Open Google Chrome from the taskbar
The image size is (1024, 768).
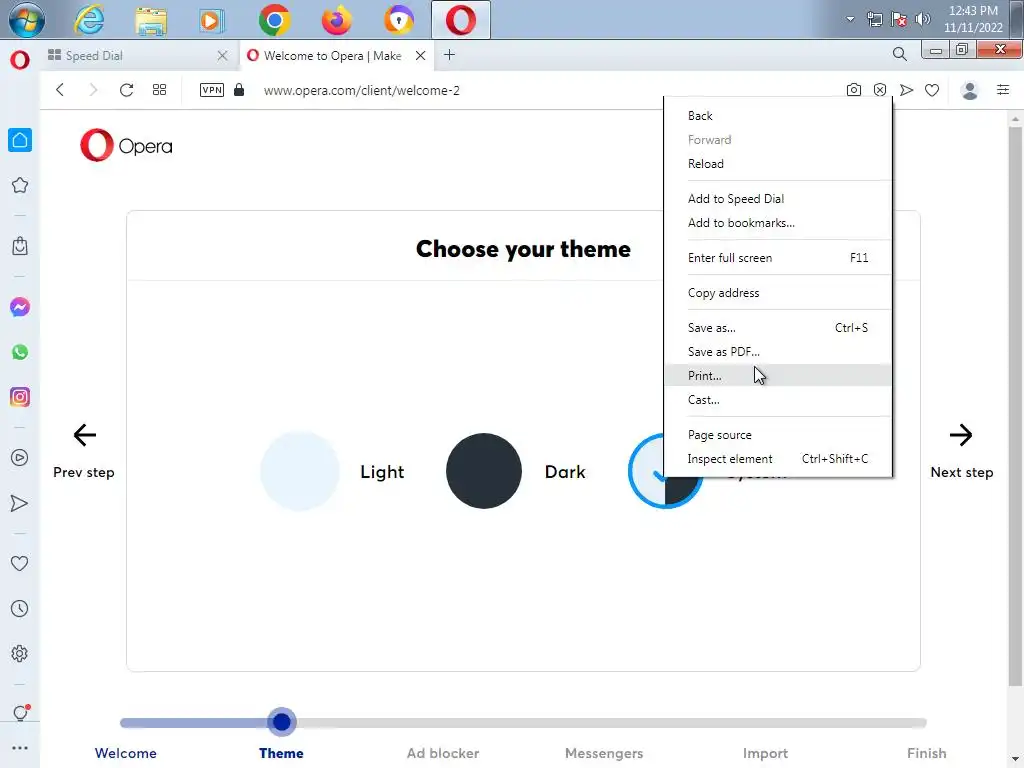click(274, 20)
